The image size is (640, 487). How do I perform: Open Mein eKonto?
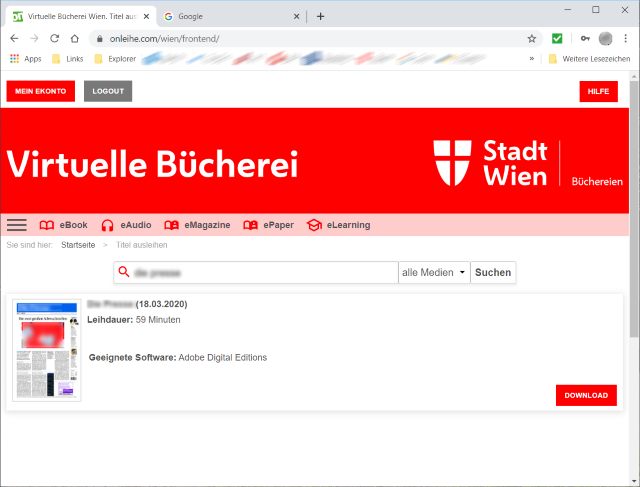click(40, 91)
